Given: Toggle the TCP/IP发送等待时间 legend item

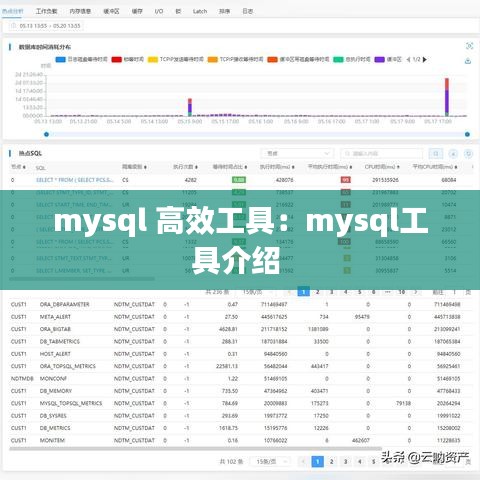Looking at the screenshot, I should (x=176, y=59).
